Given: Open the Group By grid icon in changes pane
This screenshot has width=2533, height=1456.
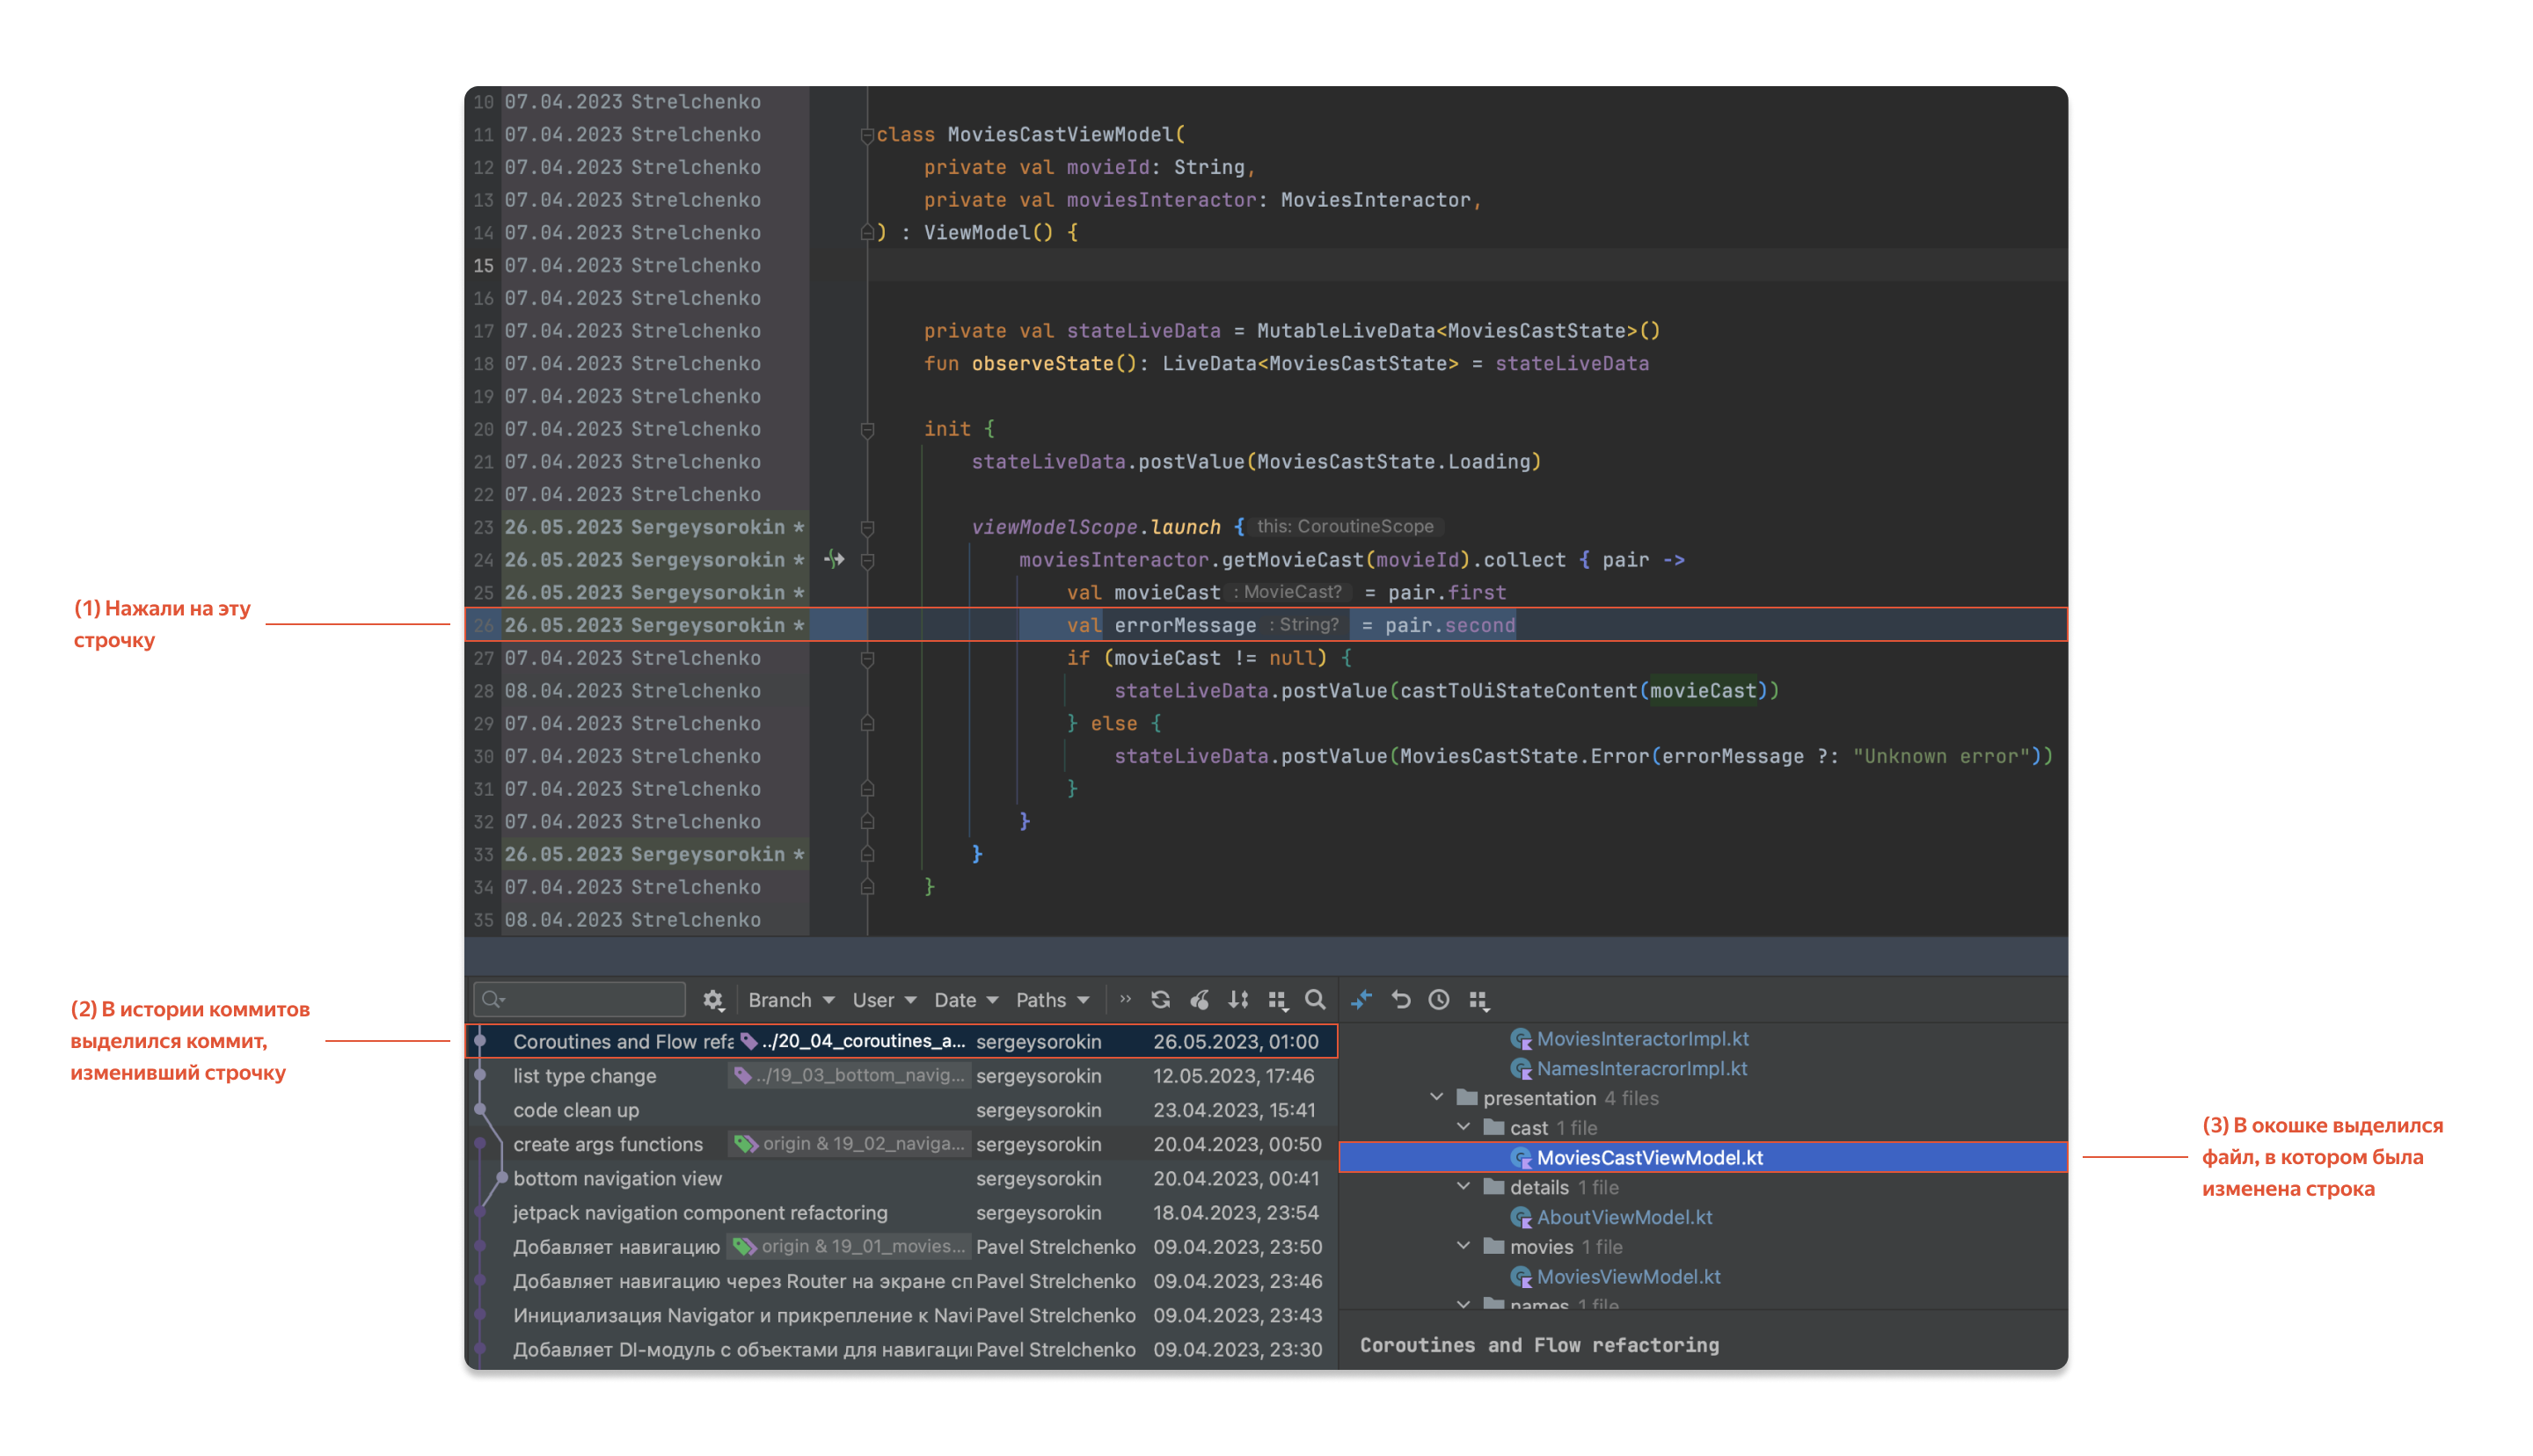Looking at the screenshot, I should tap(1478, 999).
